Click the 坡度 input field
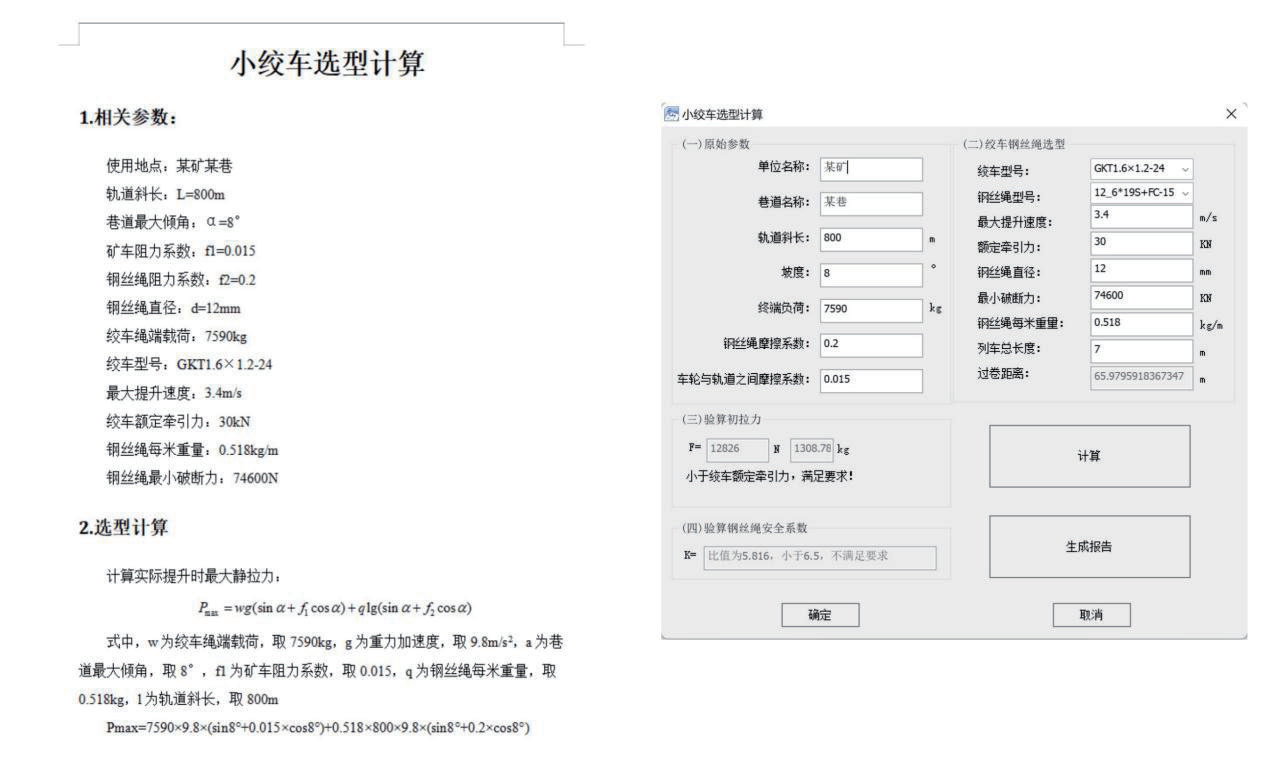 [x=870, y=273]
